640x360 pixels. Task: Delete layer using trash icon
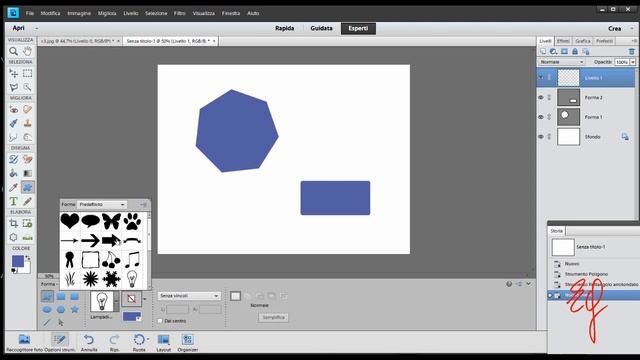tap(631, 51)
